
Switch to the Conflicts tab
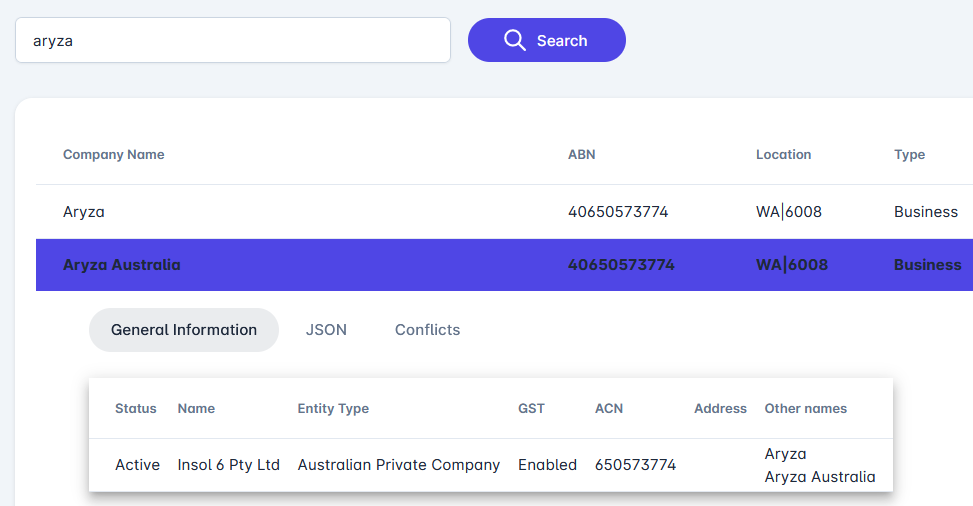point(428,330)
